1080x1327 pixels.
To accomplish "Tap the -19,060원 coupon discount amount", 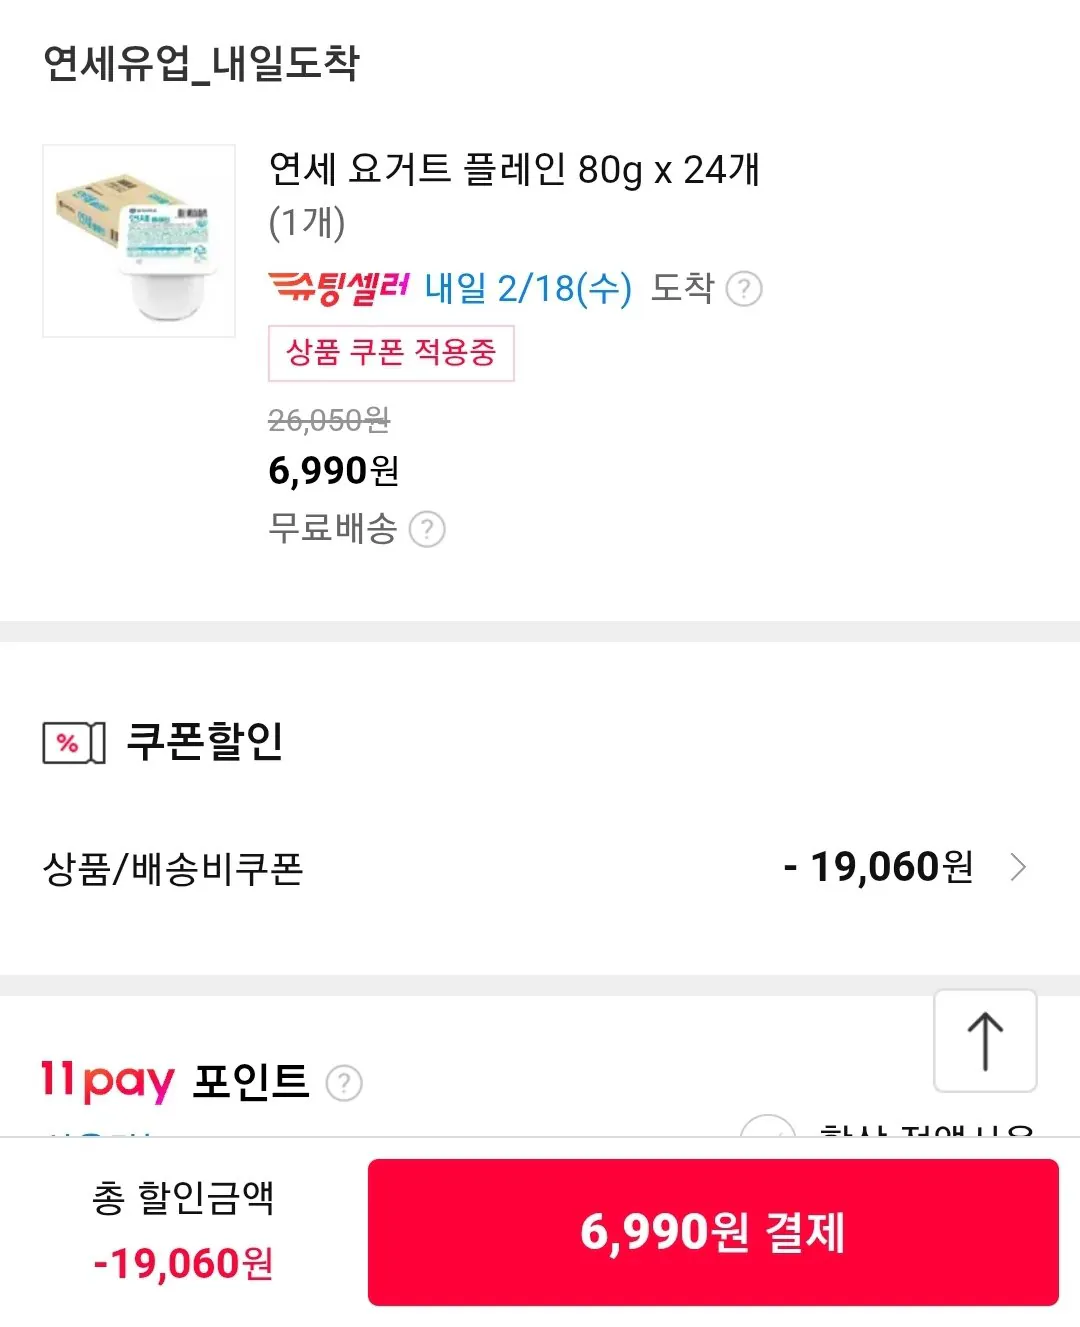I will point(878,867).
